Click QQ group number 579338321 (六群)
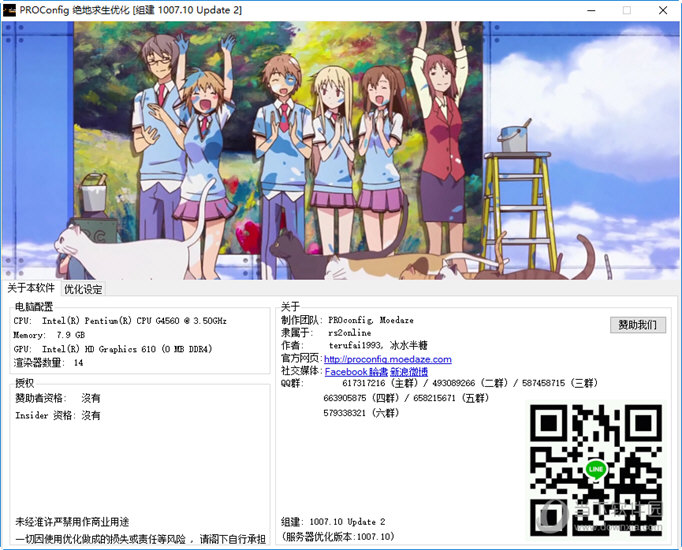 tap(361, 413)
